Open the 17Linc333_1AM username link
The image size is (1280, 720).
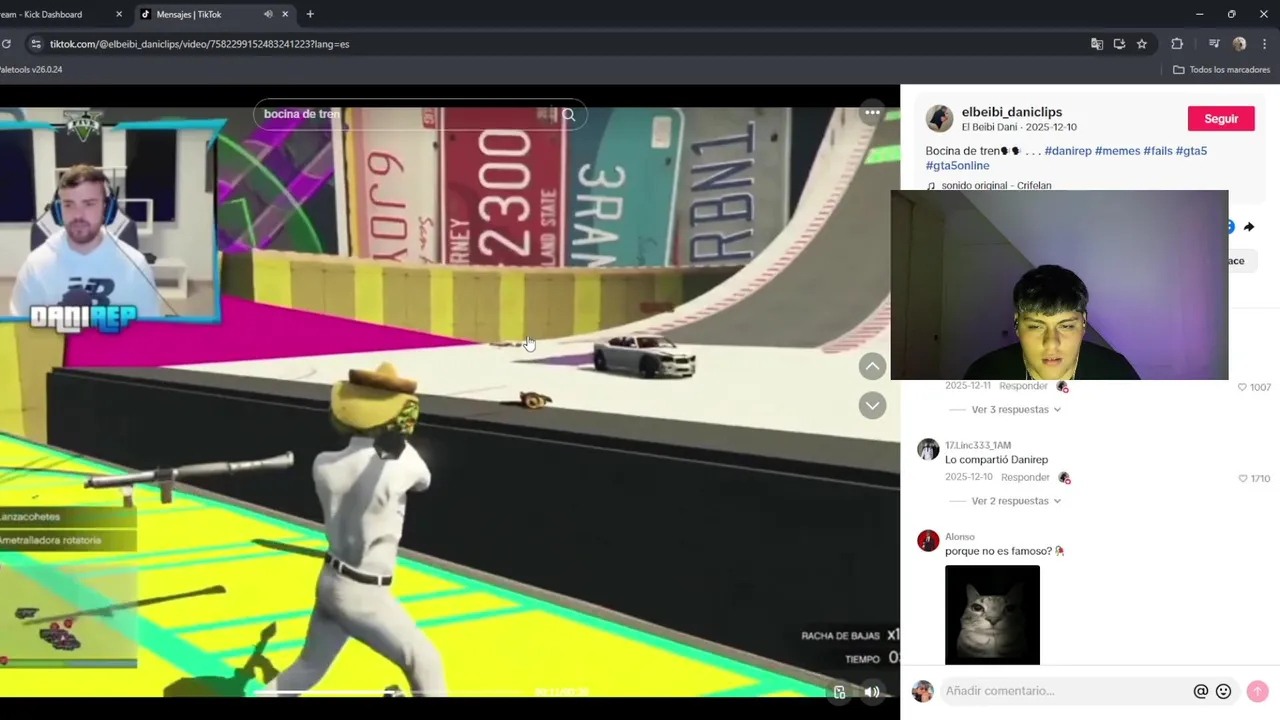click(978, 445)
